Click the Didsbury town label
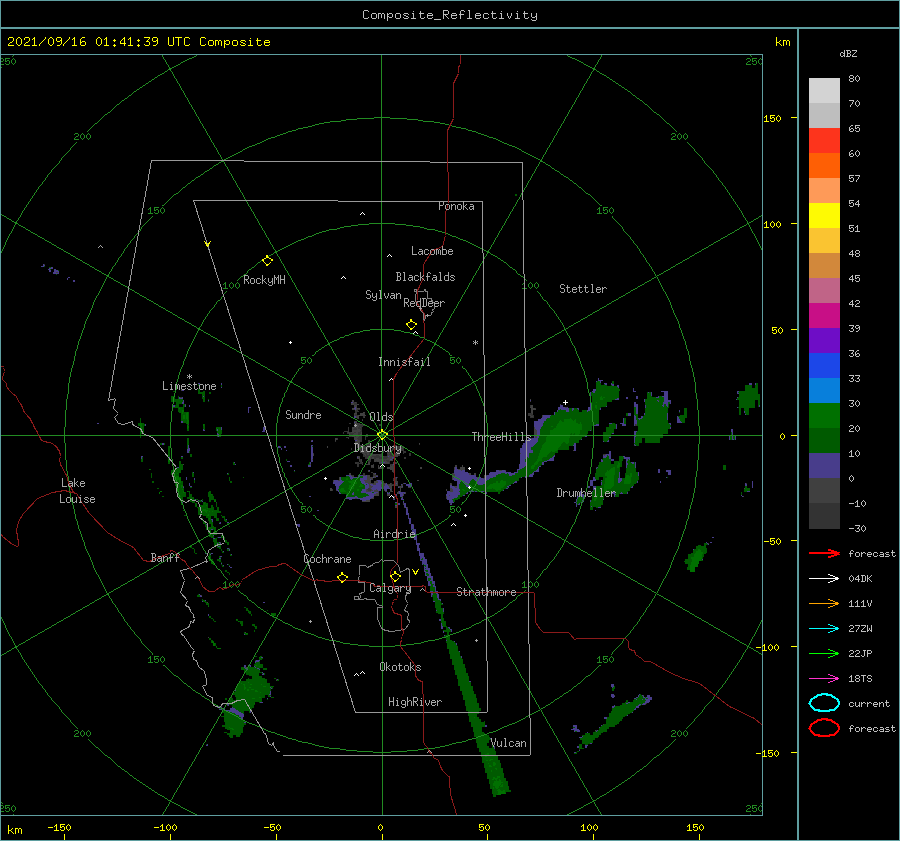The height and width of the screenshot is (841, 900). click(378, 448)
